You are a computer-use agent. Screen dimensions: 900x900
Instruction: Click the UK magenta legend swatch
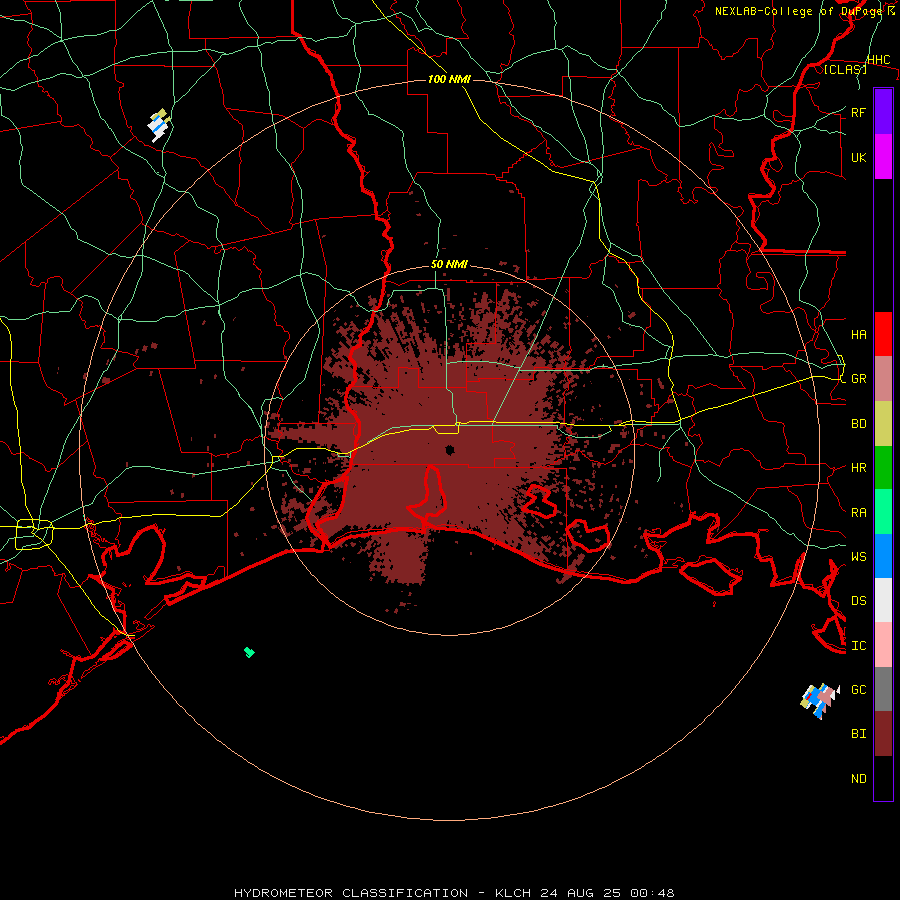pyautogui.click(x=883, y=157)
